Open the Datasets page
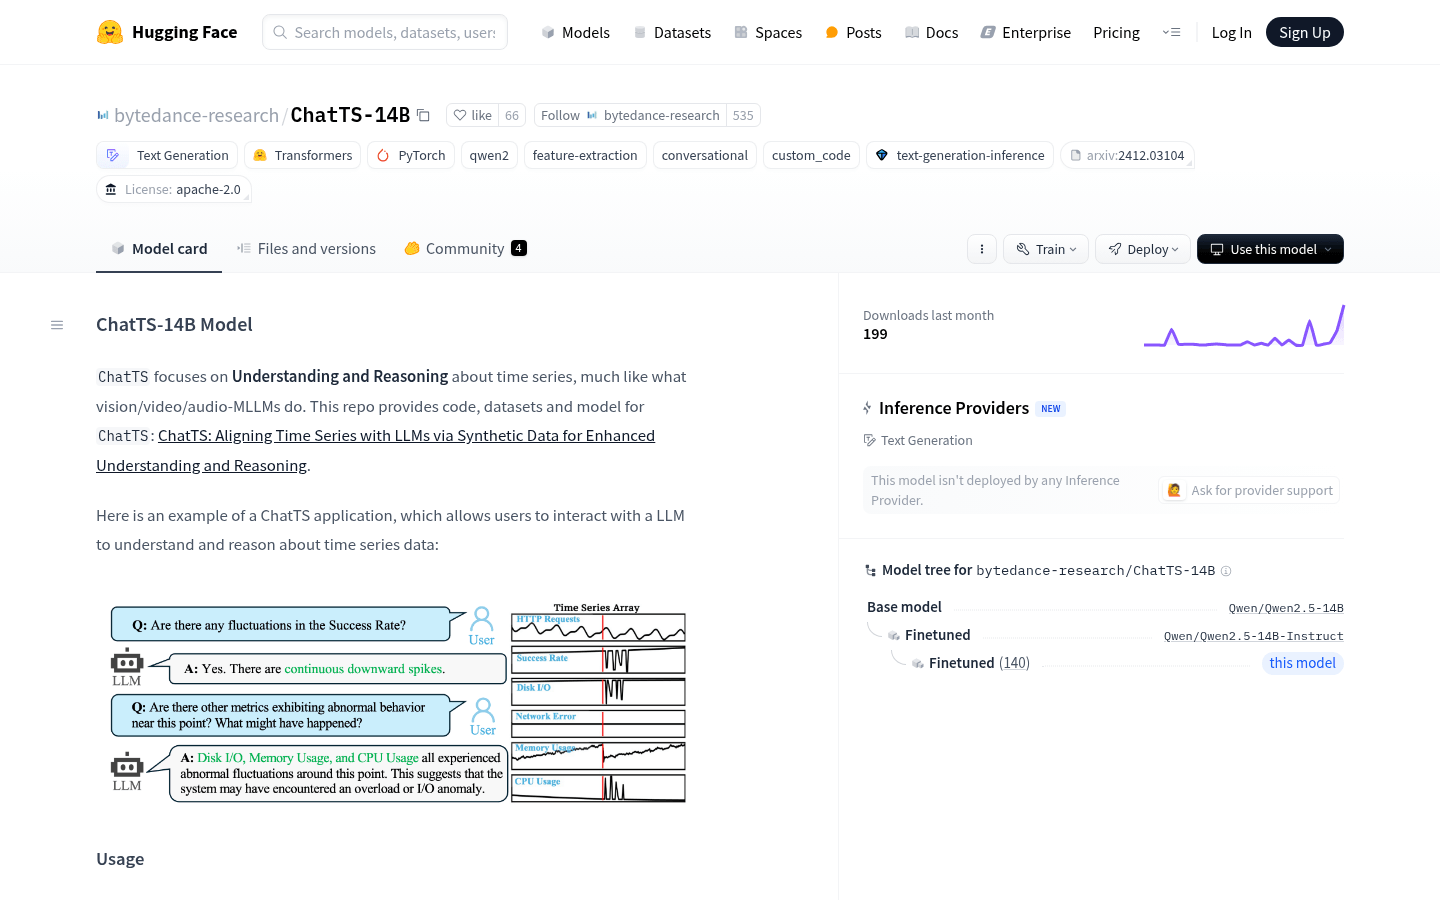 pos(672,32)
